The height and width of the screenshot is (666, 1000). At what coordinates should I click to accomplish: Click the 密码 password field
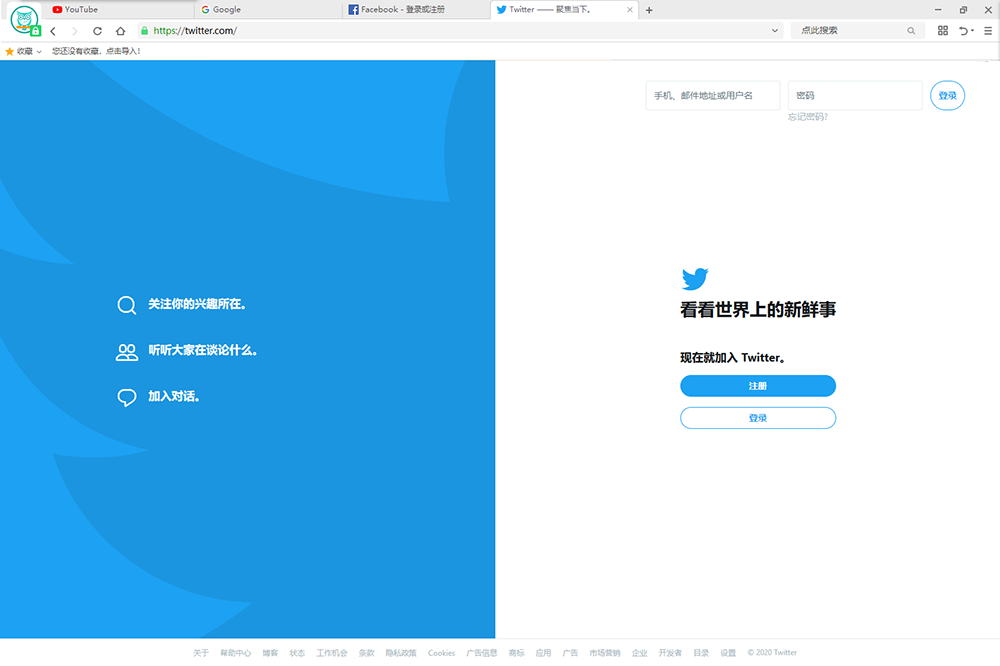pos(855,96)
